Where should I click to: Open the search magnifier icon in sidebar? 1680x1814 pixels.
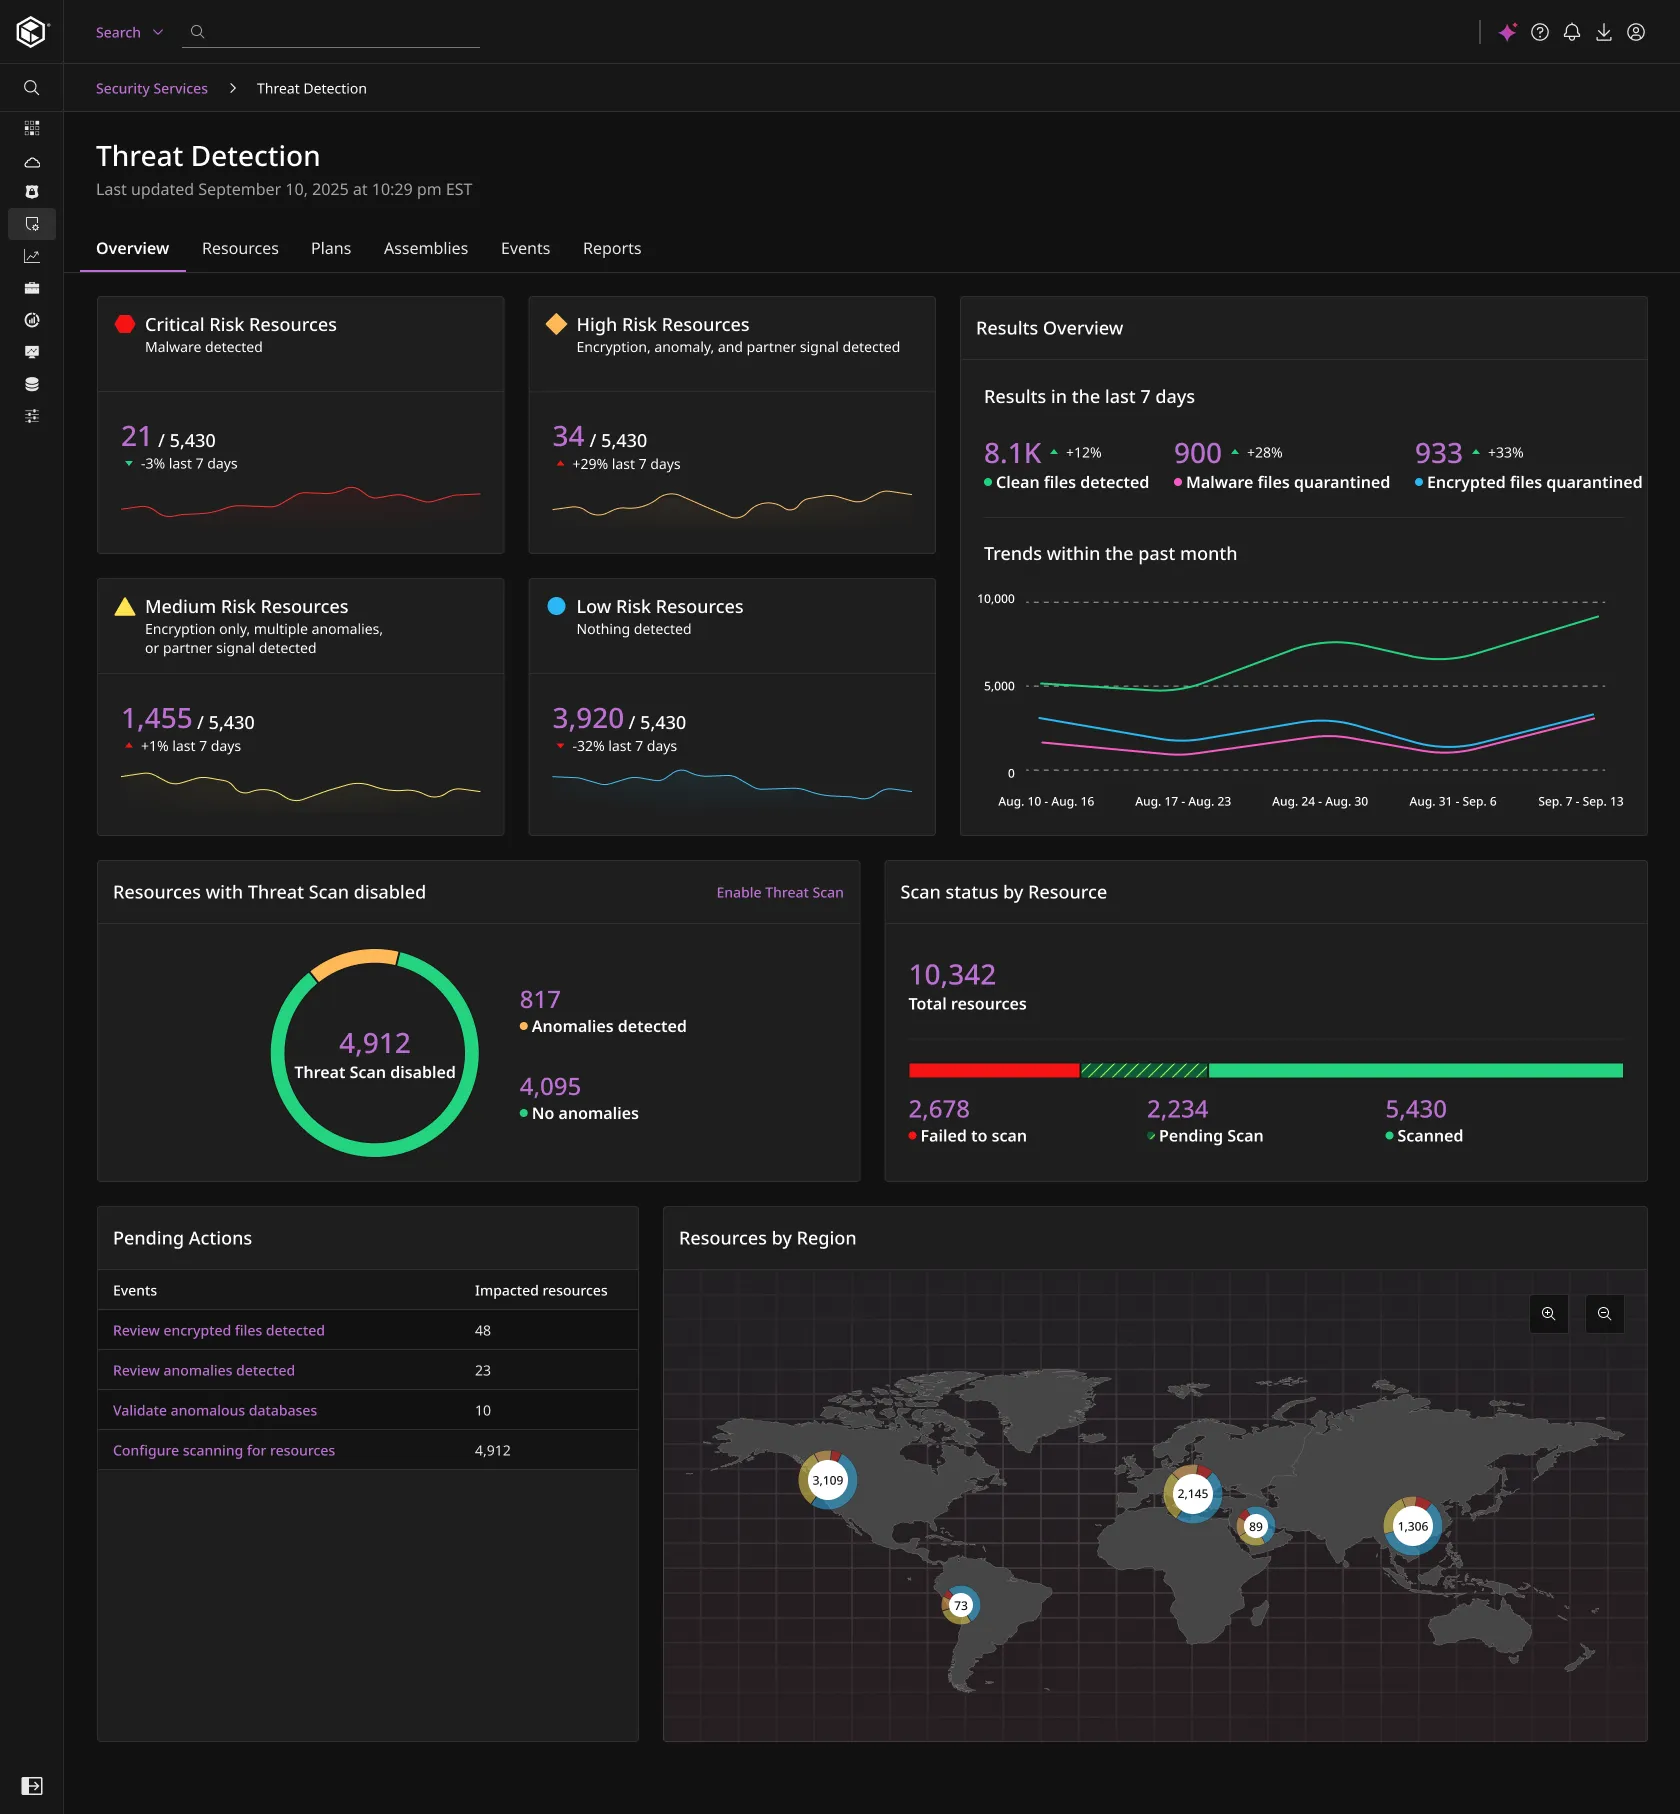(32, 88)
